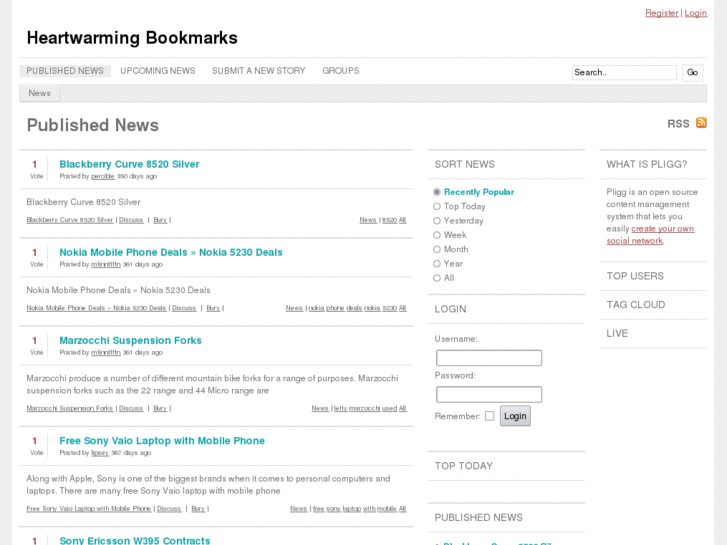The width and height of the screenshot is (727, 545).
Task: Click vote count on Blackberry Curve story
Action: point(34,164)
